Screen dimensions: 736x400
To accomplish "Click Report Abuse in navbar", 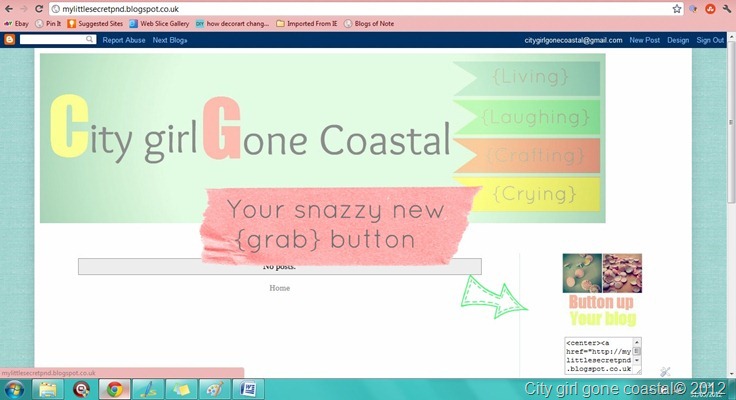I will click(124, 40).
